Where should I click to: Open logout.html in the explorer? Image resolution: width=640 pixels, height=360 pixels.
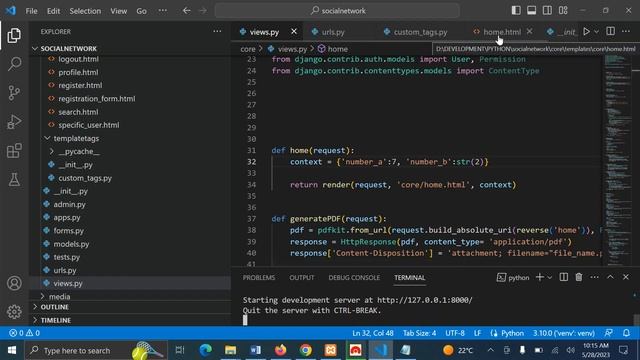point(78,59)
